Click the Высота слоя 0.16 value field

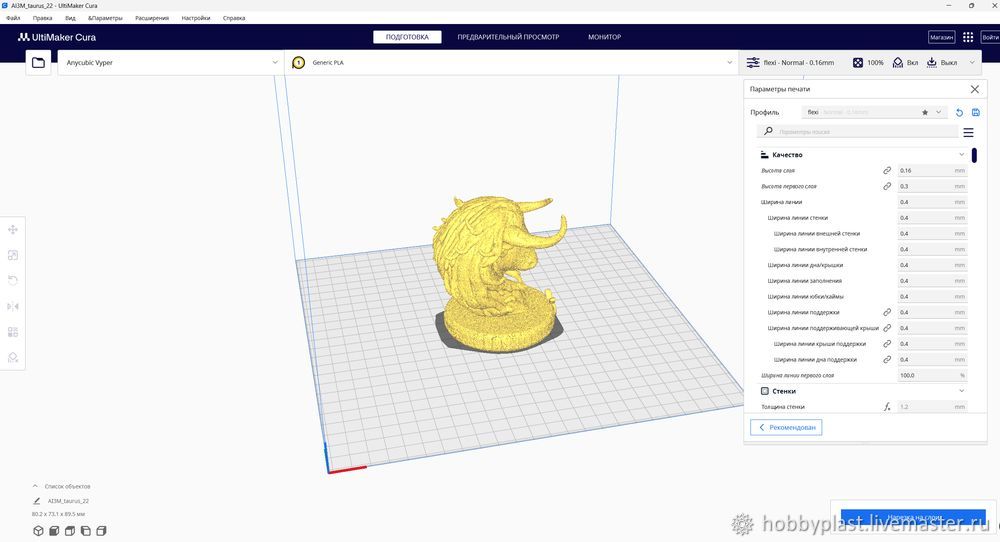coord(932,170)
